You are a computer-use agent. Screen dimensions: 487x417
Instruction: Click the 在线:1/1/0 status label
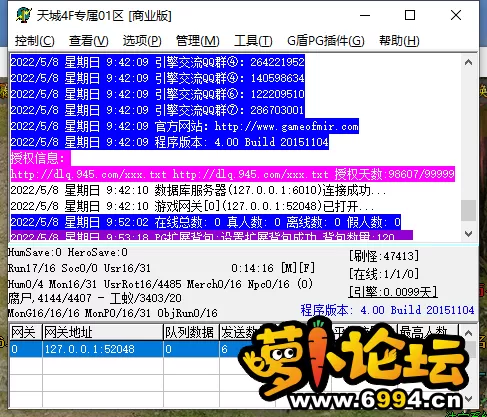pos(384,274)
